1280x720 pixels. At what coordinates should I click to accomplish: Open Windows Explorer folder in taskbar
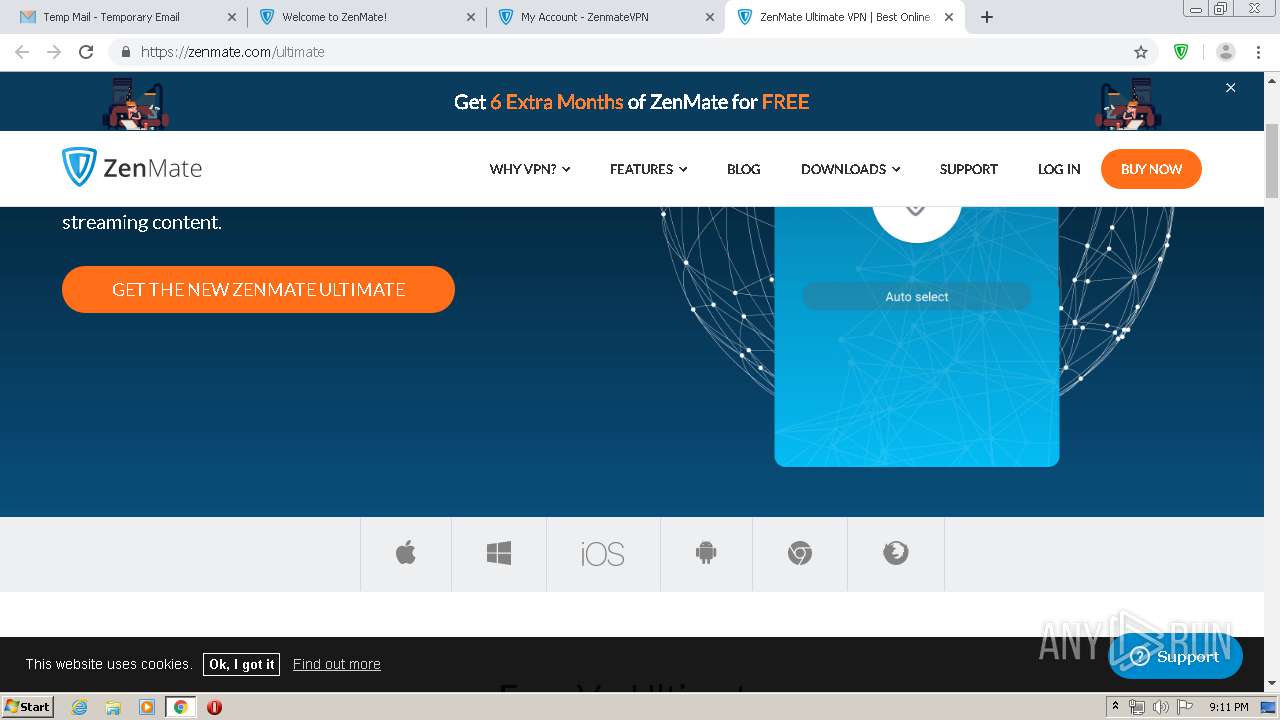[x=113, y=707]
